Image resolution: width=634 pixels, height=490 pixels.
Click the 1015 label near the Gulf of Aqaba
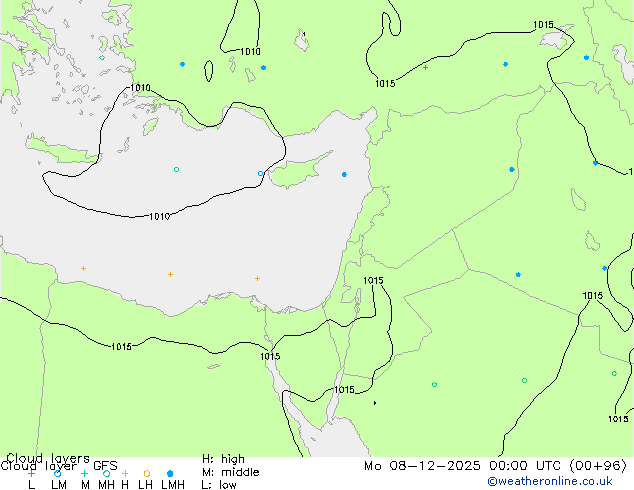pos(344,389)
